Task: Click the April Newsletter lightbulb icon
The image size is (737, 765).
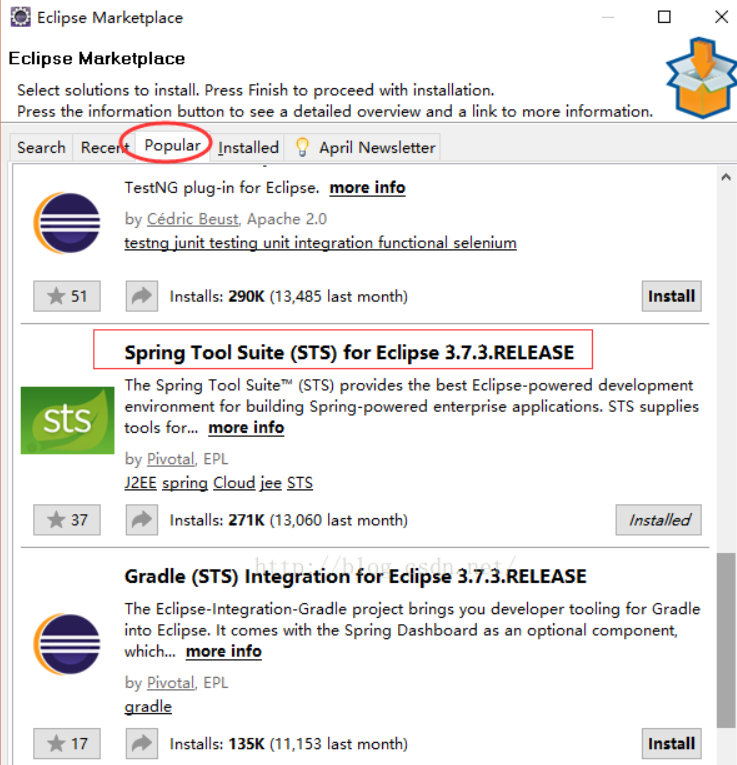Action: point(302,147)
